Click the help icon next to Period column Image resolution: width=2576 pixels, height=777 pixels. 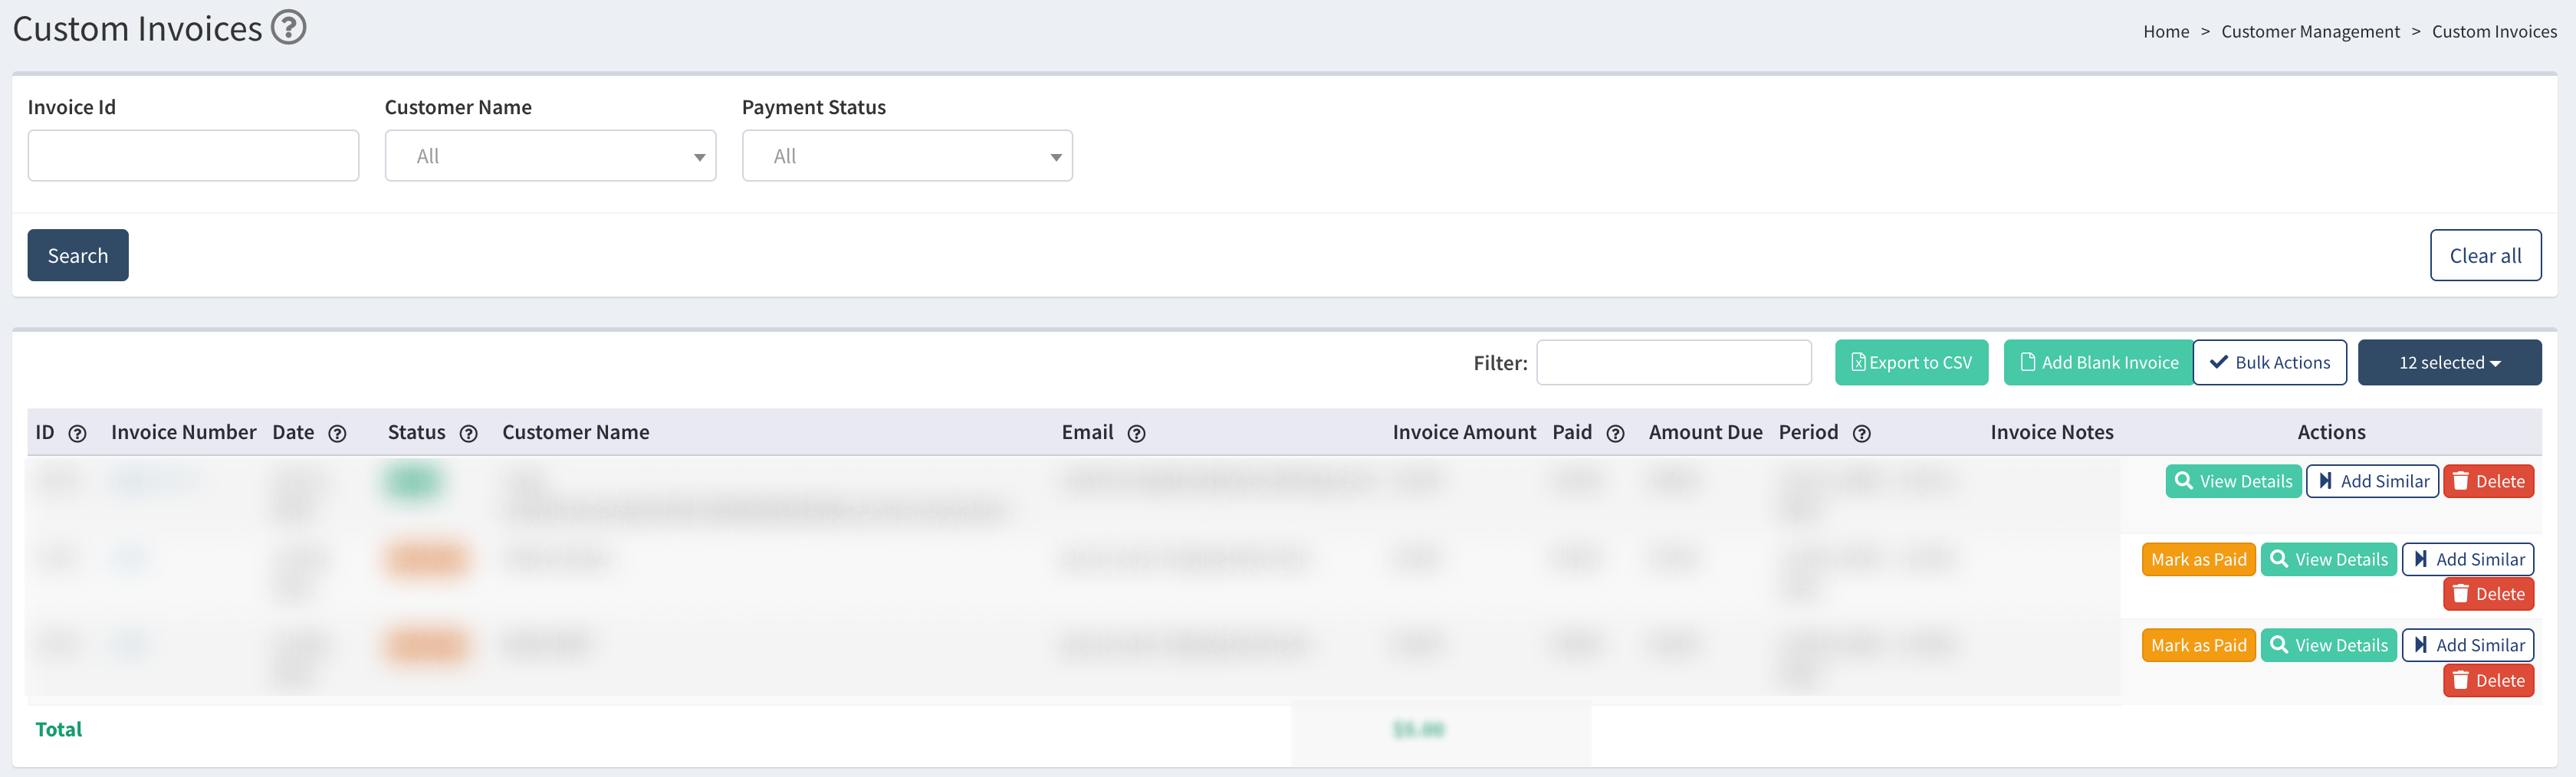1861,433
